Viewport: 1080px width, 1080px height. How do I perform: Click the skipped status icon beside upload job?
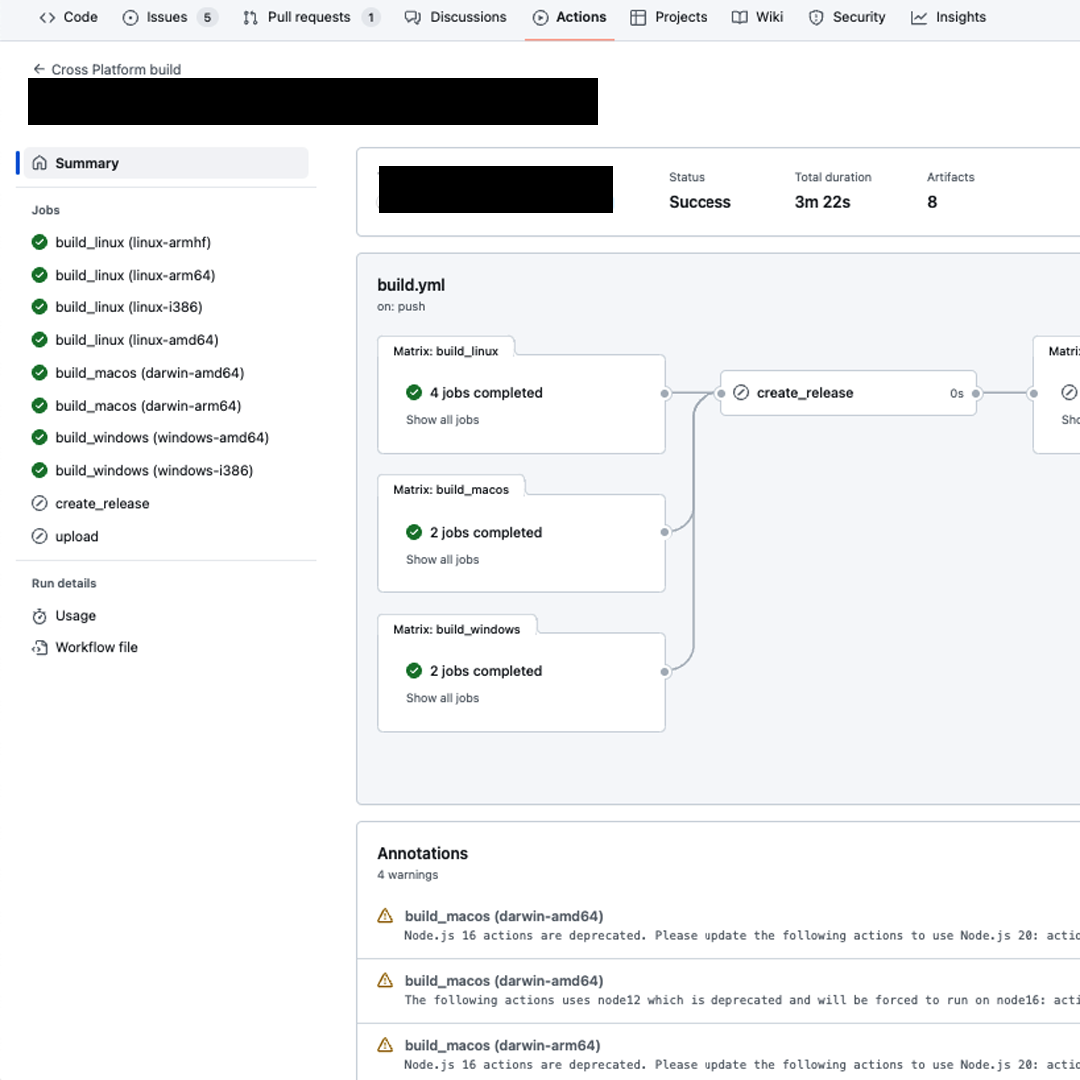tap(40, 537)
